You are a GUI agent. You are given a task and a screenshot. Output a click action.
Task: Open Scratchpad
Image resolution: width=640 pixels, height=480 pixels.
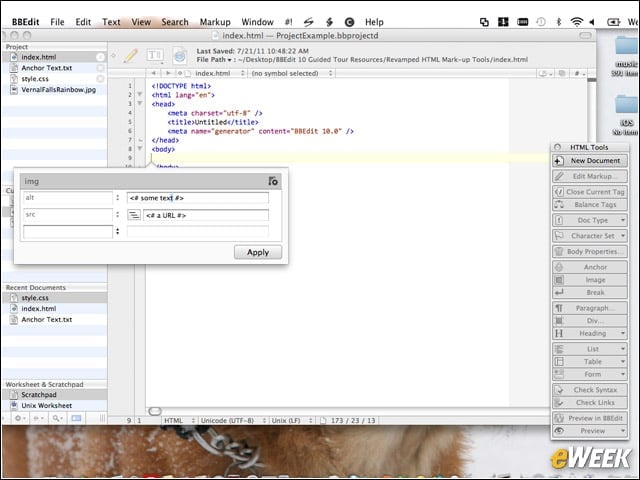[x=54, y=395]
